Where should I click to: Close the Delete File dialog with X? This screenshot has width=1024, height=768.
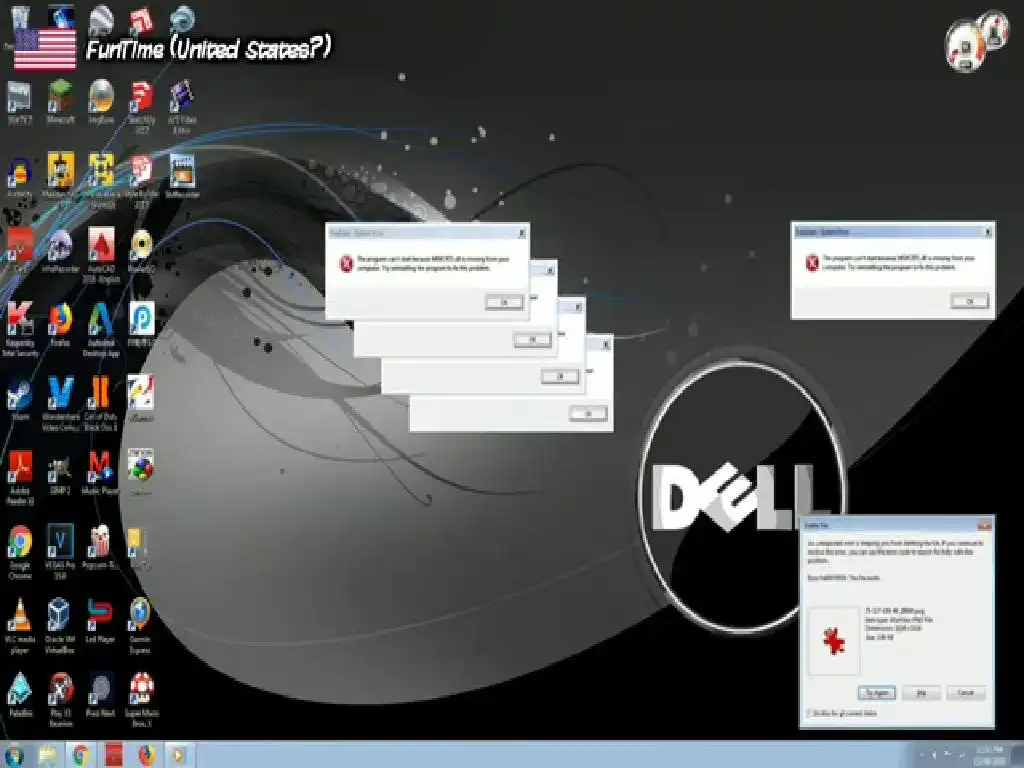[984, 525]
